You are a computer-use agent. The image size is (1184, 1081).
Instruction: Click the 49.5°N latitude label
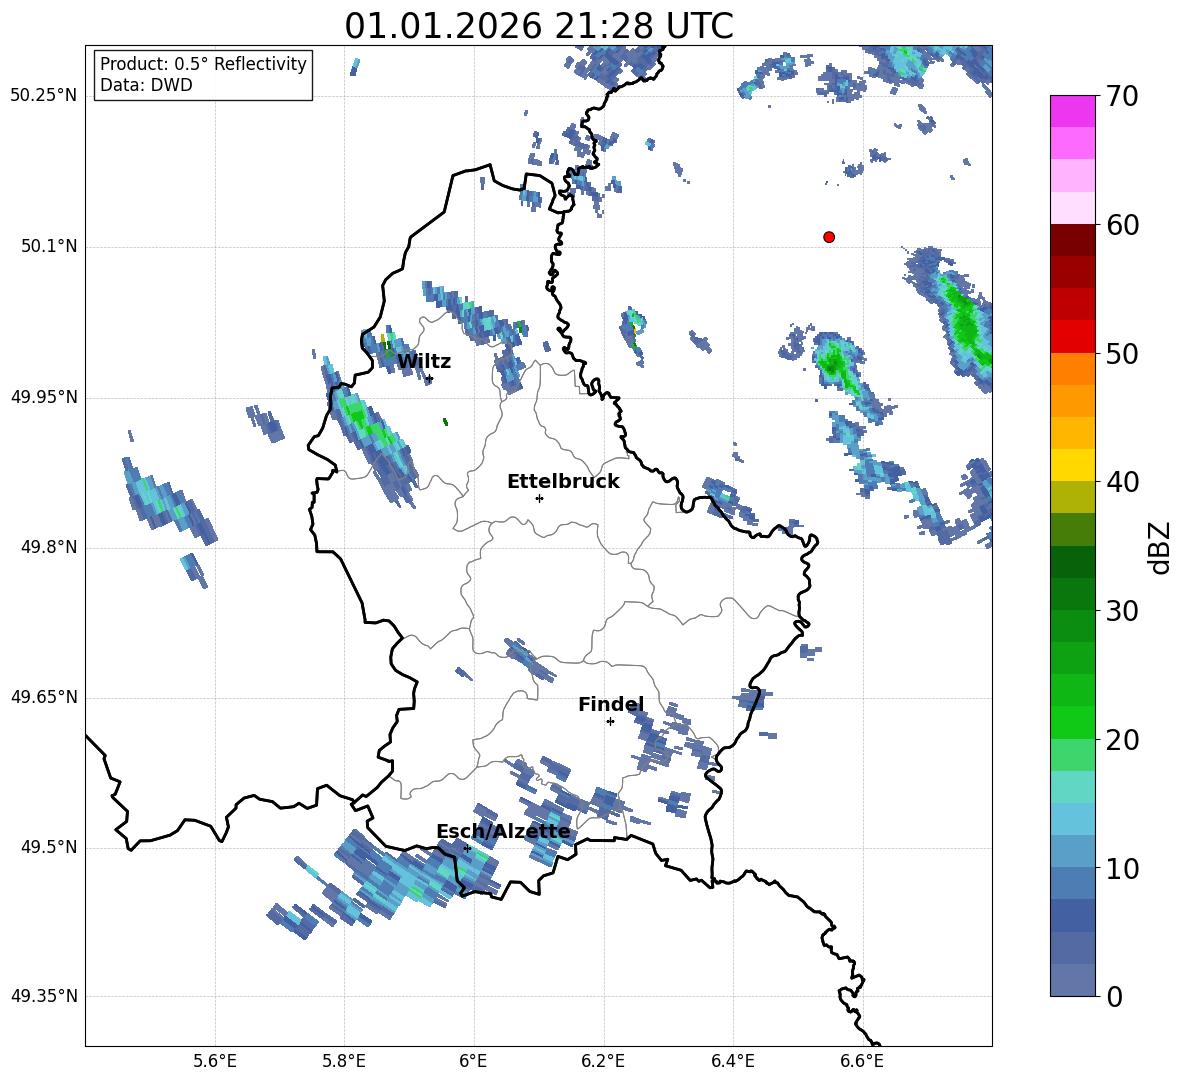[x=49, y=848]
